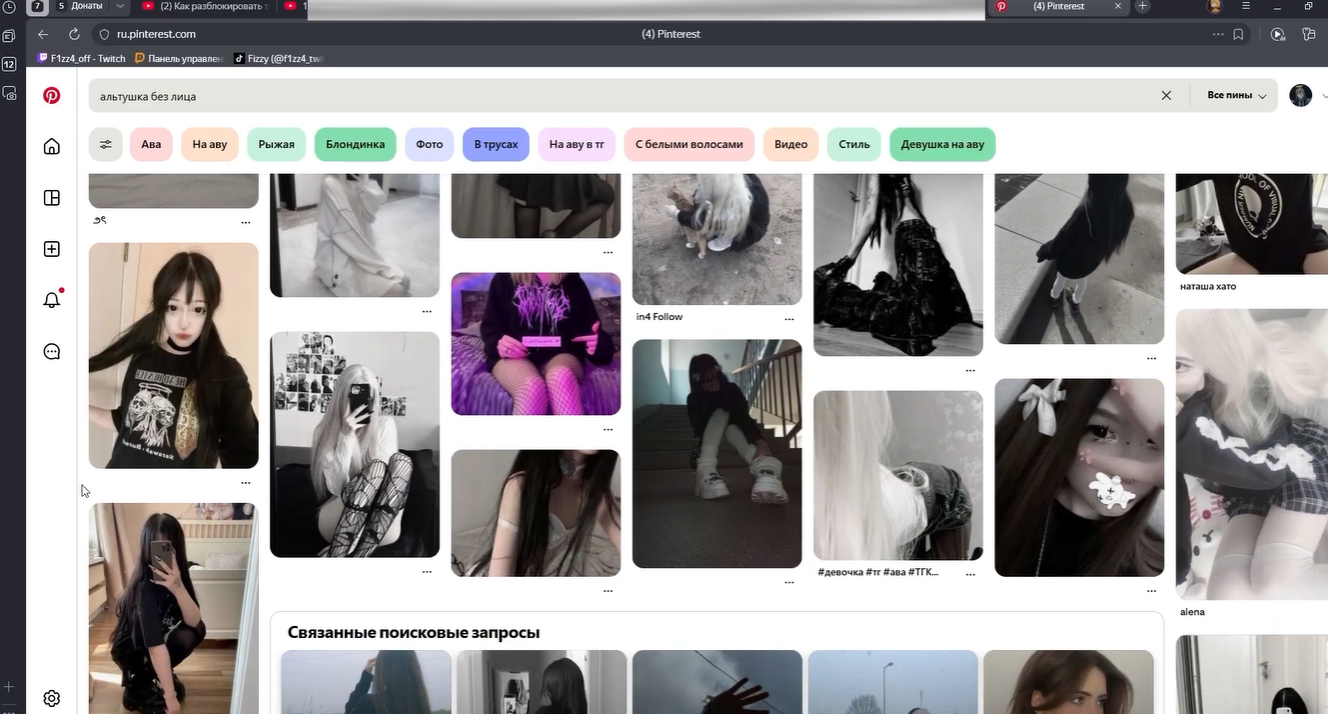1328x714 pixels.
Task: Open the Все пины dropdown
Action: tap(1234, 95)
